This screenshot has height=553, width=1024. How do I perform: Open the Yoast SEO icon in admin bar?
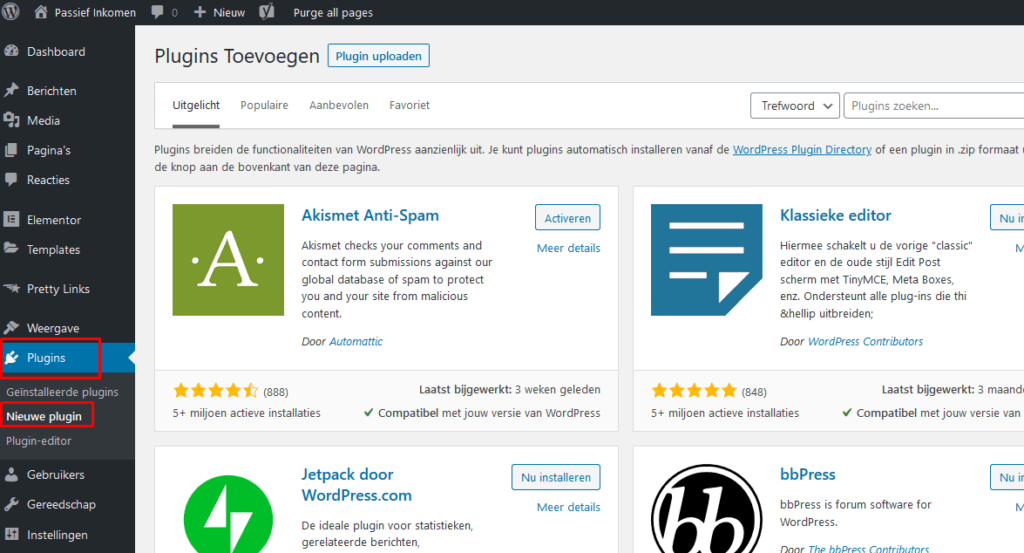[266, 12]
